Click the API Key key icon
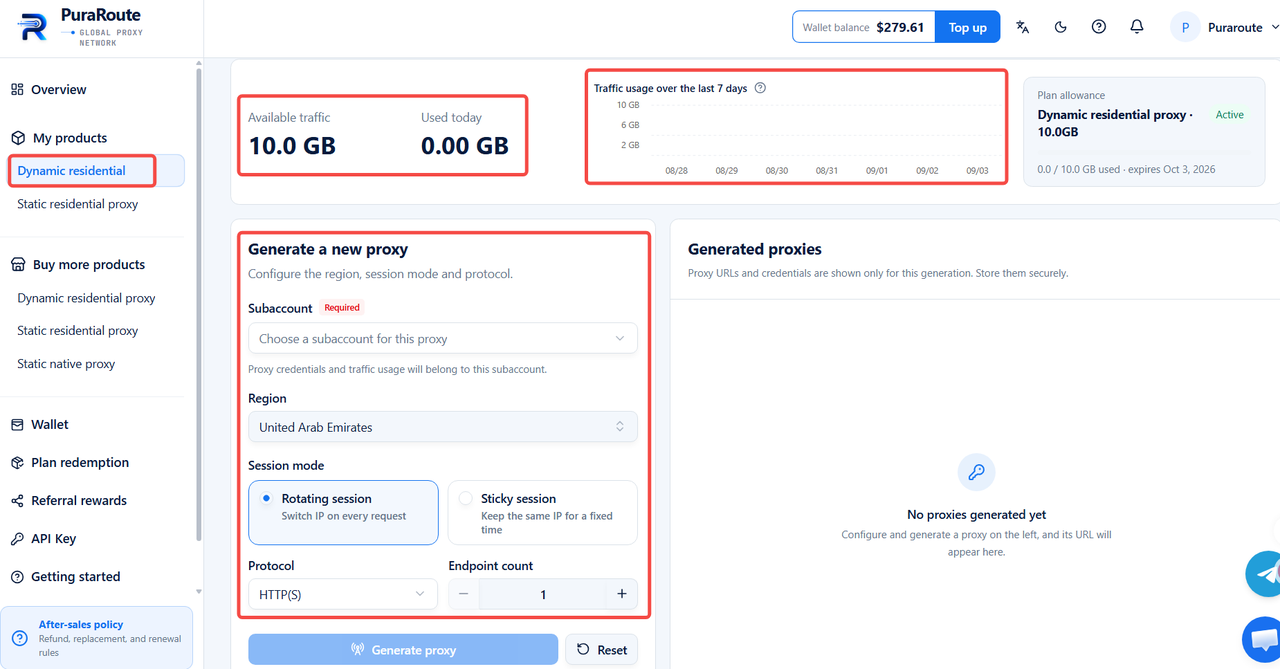Image resolution: width=1280 pixels, height=669 pixels. point(17,539)
